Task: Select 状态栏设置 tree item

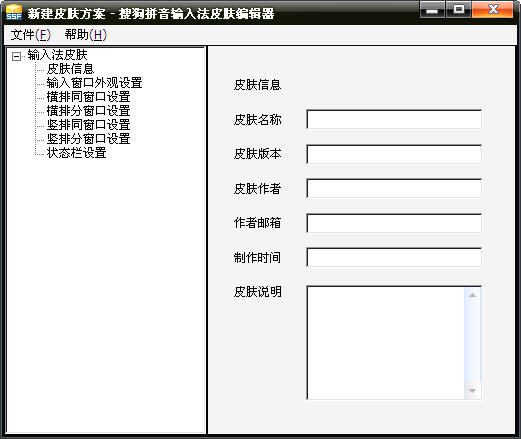Action: point(76,153)
